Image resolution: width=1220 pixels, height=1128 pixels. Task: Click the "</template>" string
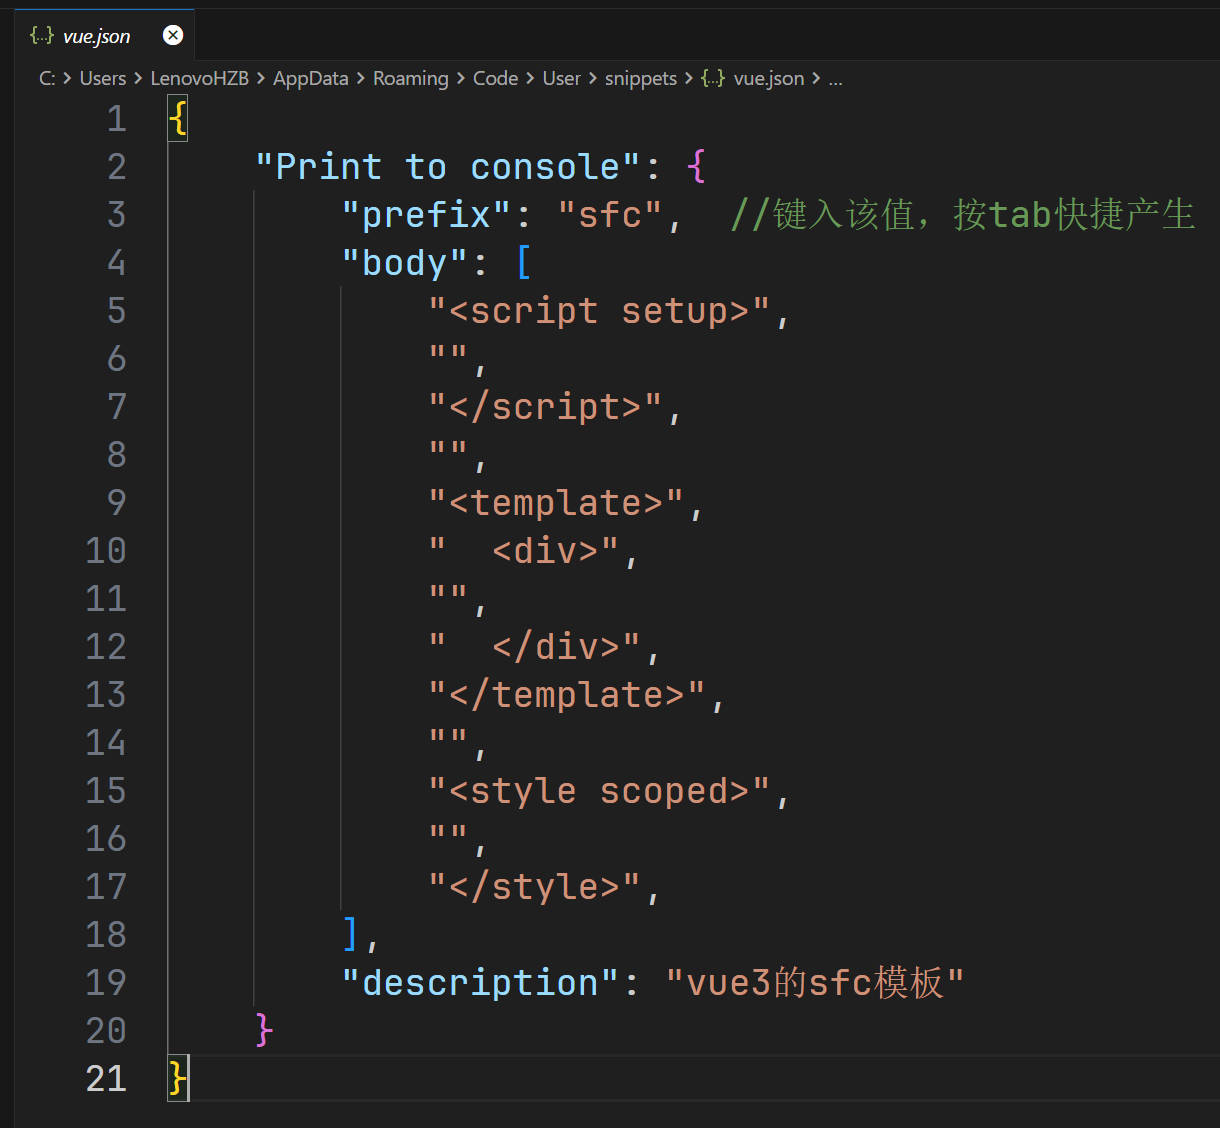point(567,695)
